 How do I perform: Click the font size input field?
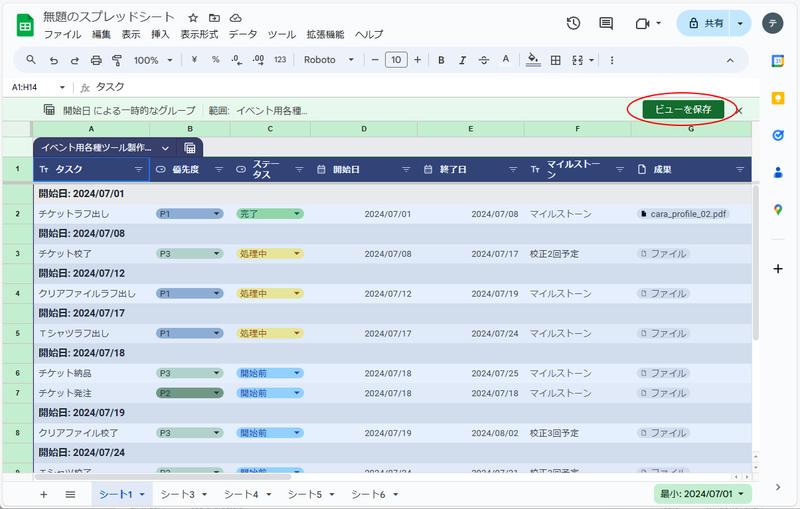click(396, 60)
